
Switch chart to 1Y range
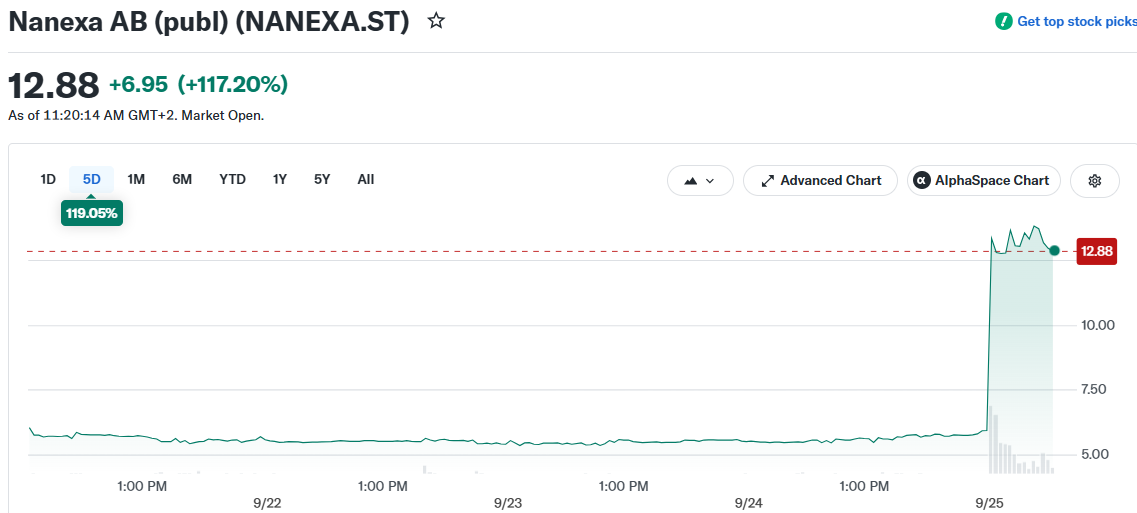coord(280,179)
